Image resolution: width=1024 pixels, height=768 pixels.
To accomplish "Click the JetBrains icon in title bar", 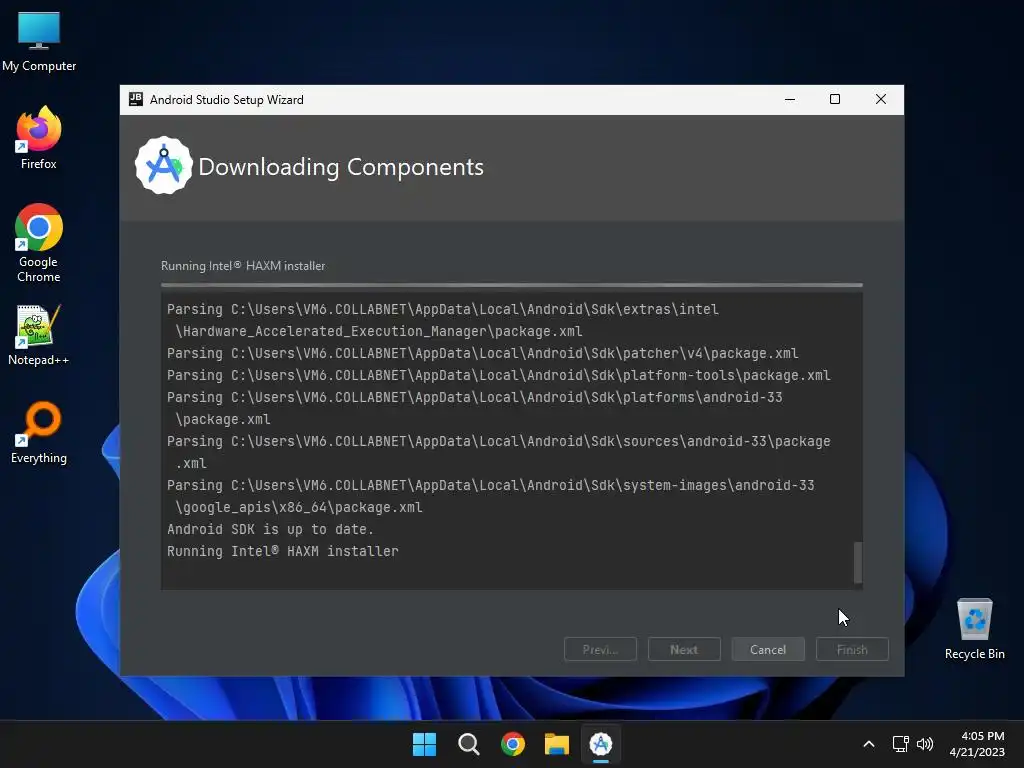I will 136,99.
